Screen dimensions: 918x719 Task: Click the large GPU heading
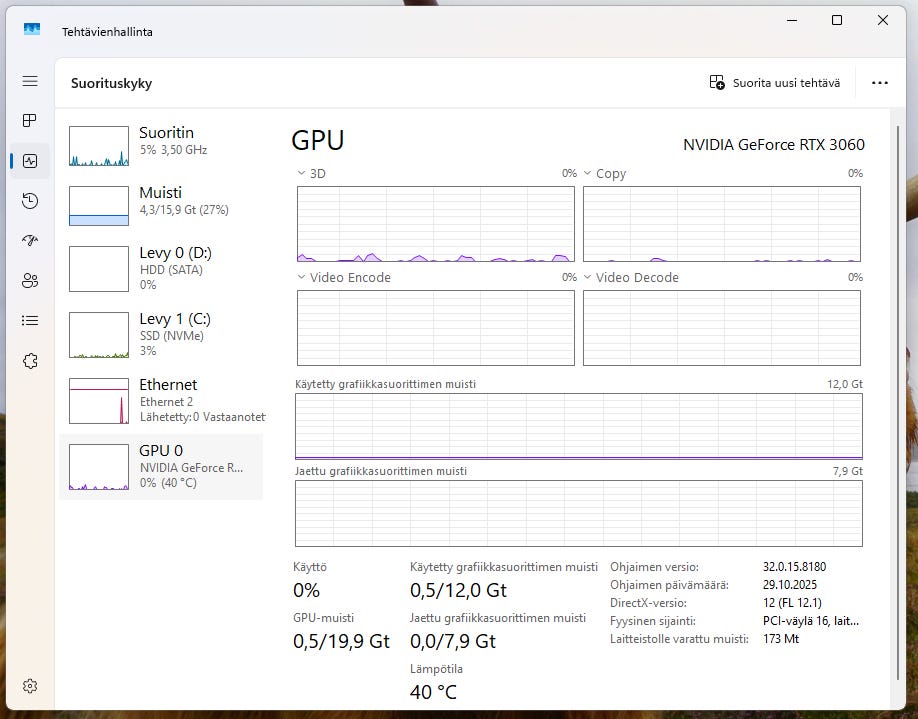coord(317,141)
